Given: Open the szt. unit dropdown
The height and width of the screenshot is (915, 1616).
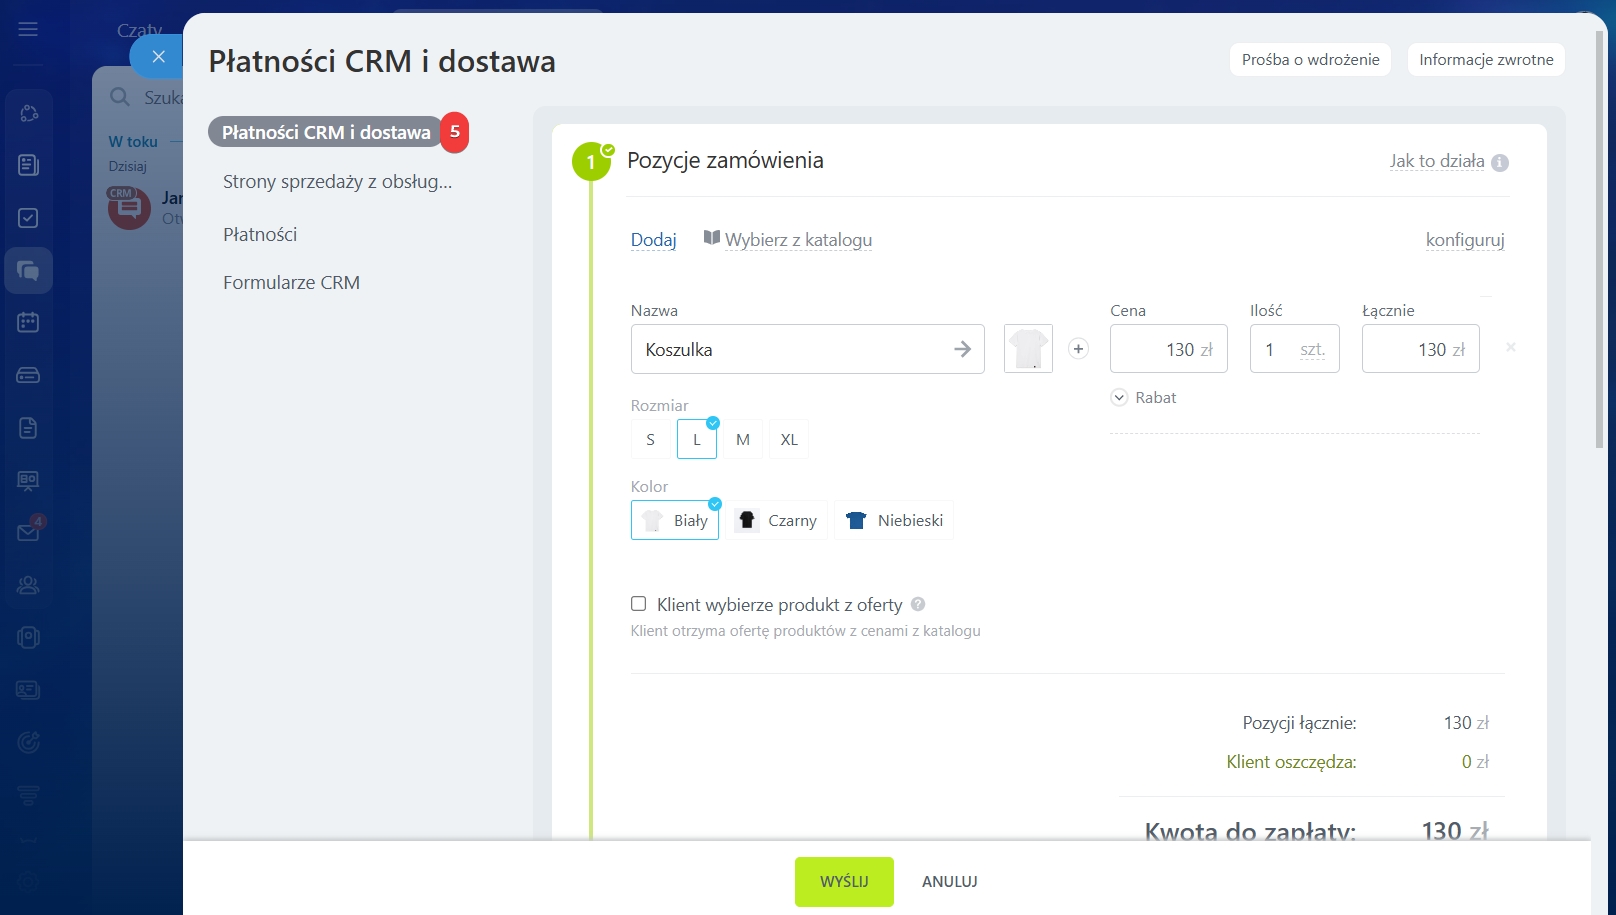Looking at the screenshot, I should pos(1312,350).
